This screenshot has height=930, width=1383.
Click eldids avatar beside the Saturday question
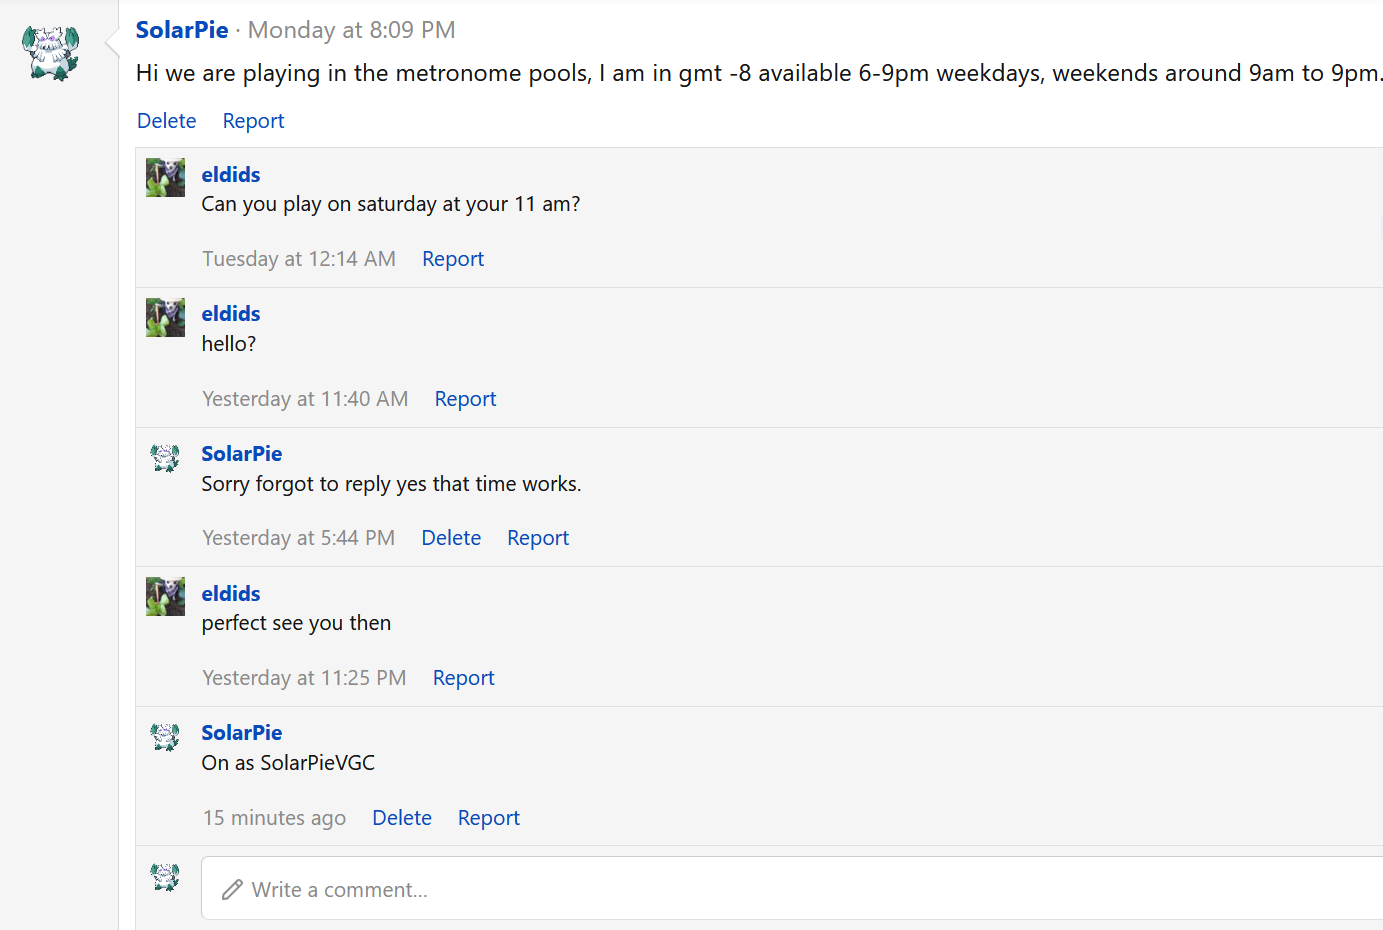165,177
